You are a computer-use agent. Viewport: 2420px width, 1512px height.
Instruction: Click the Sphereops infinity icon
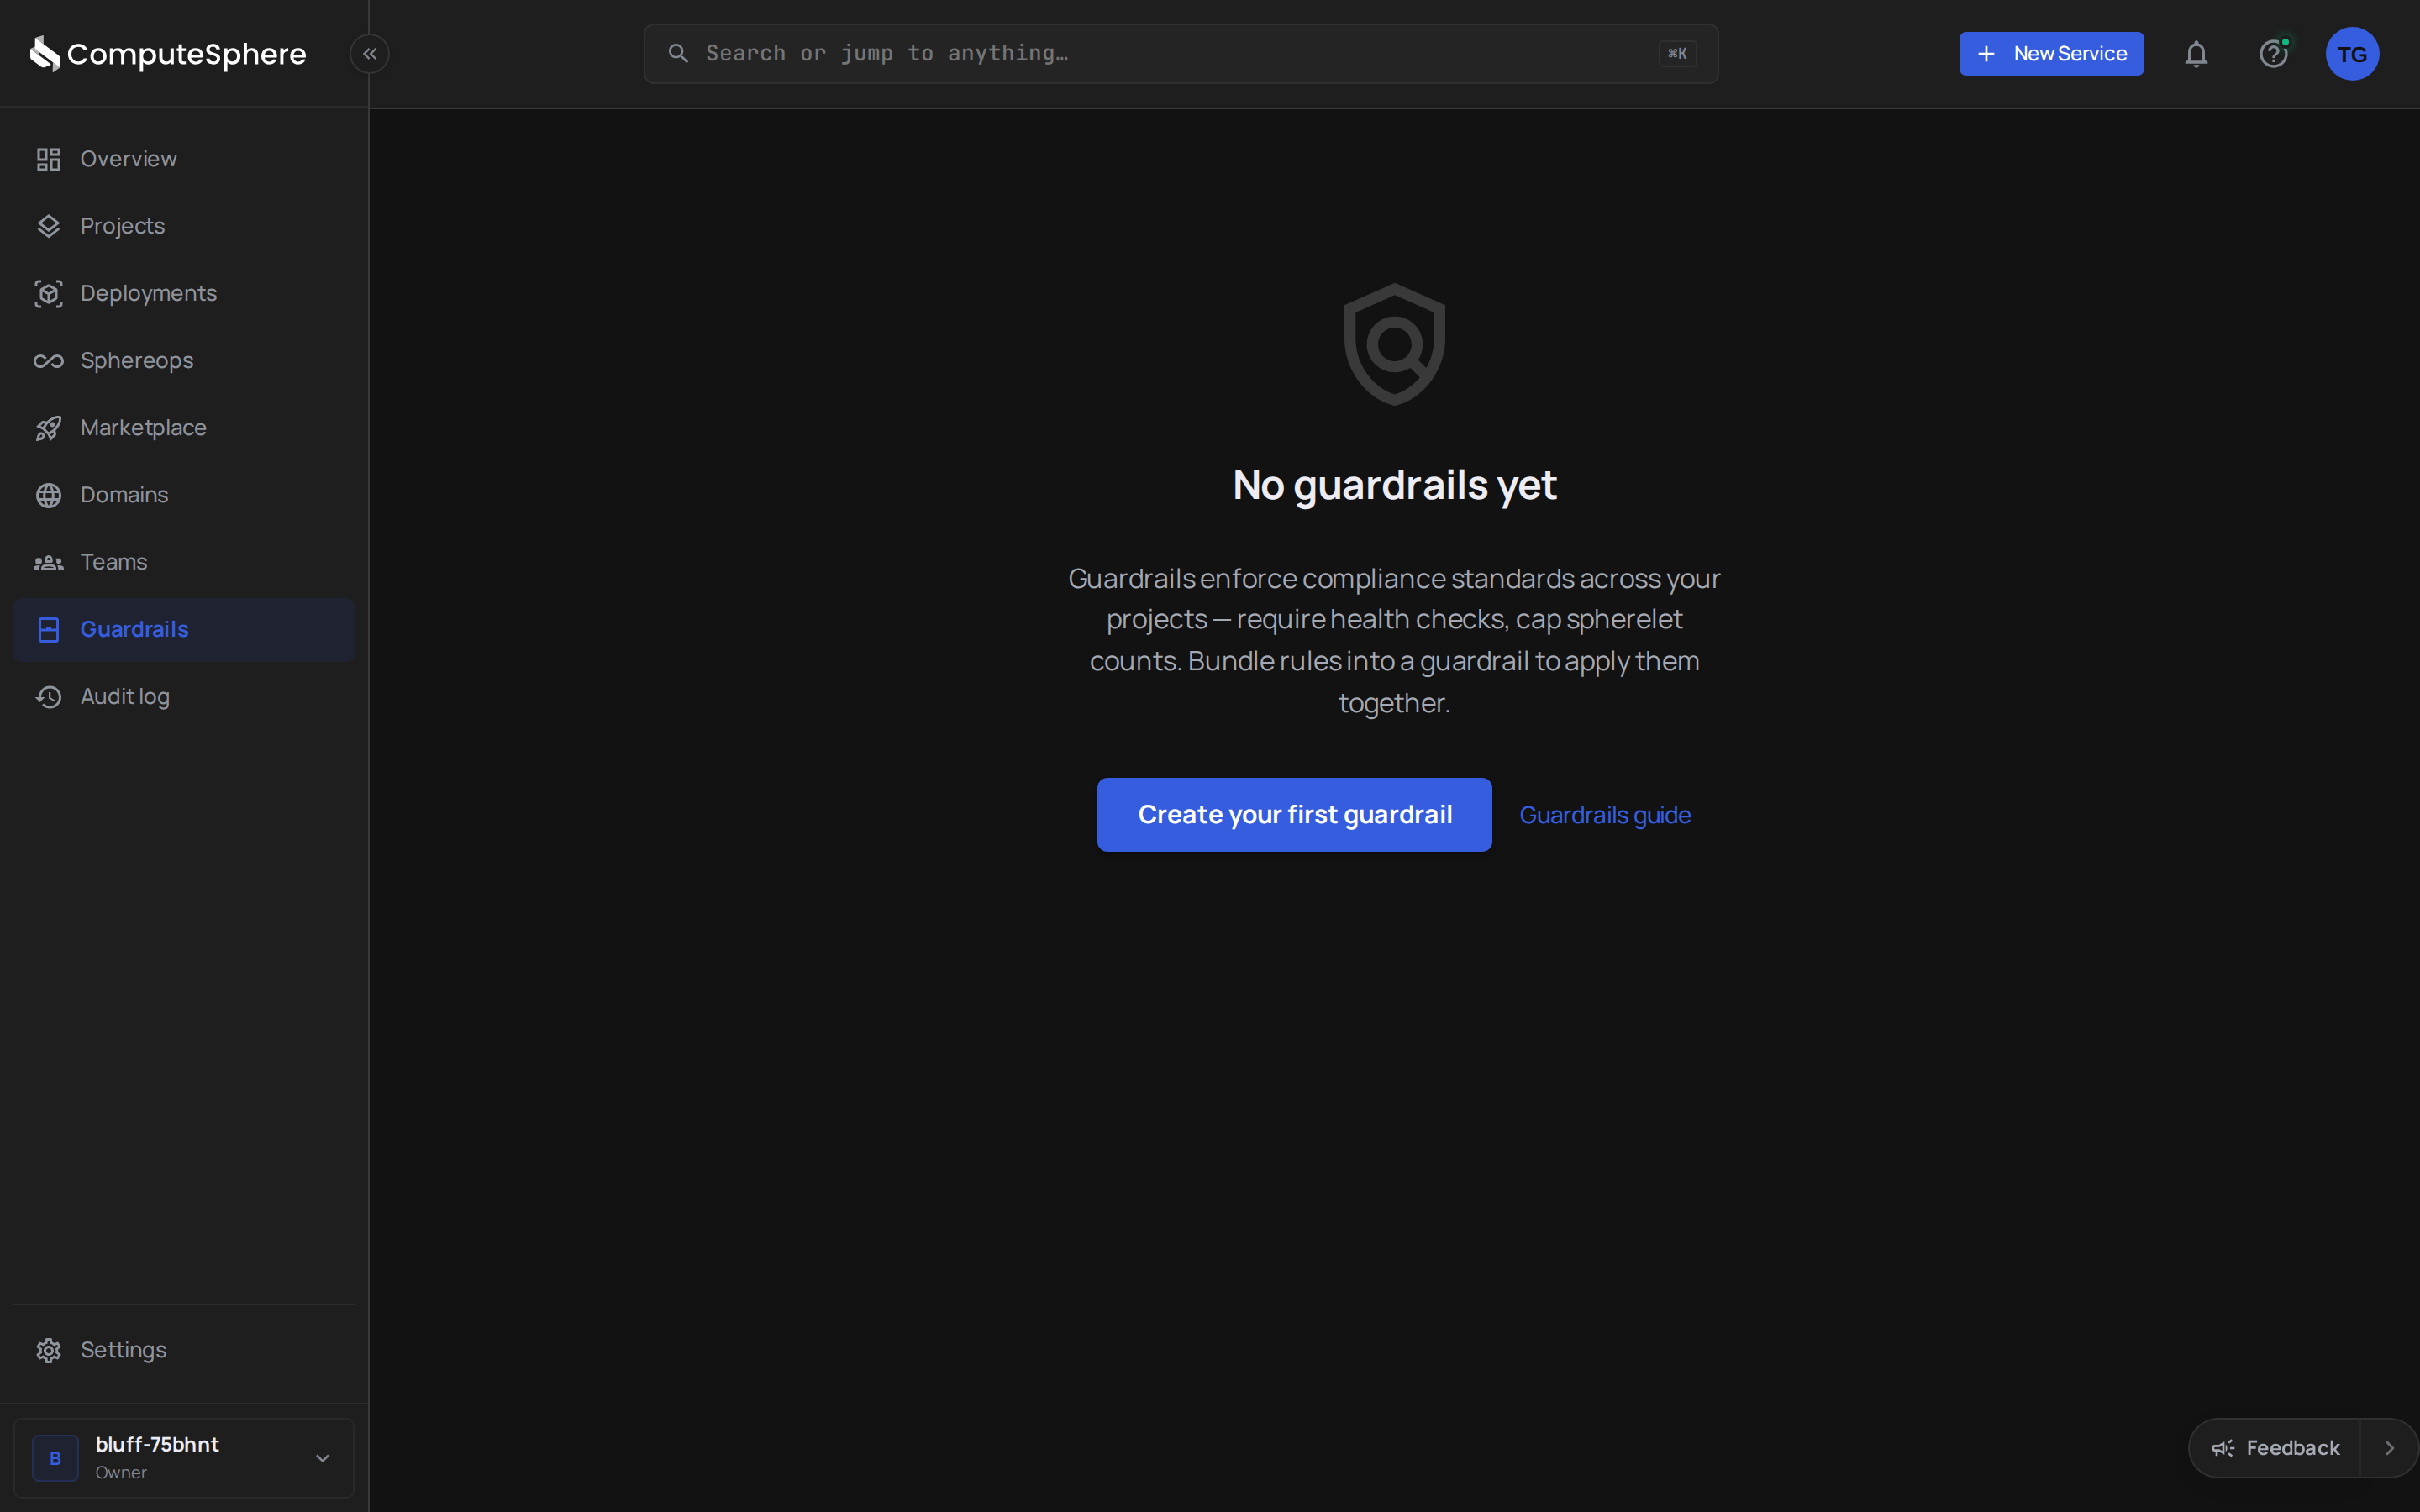(x=48, y=361)
